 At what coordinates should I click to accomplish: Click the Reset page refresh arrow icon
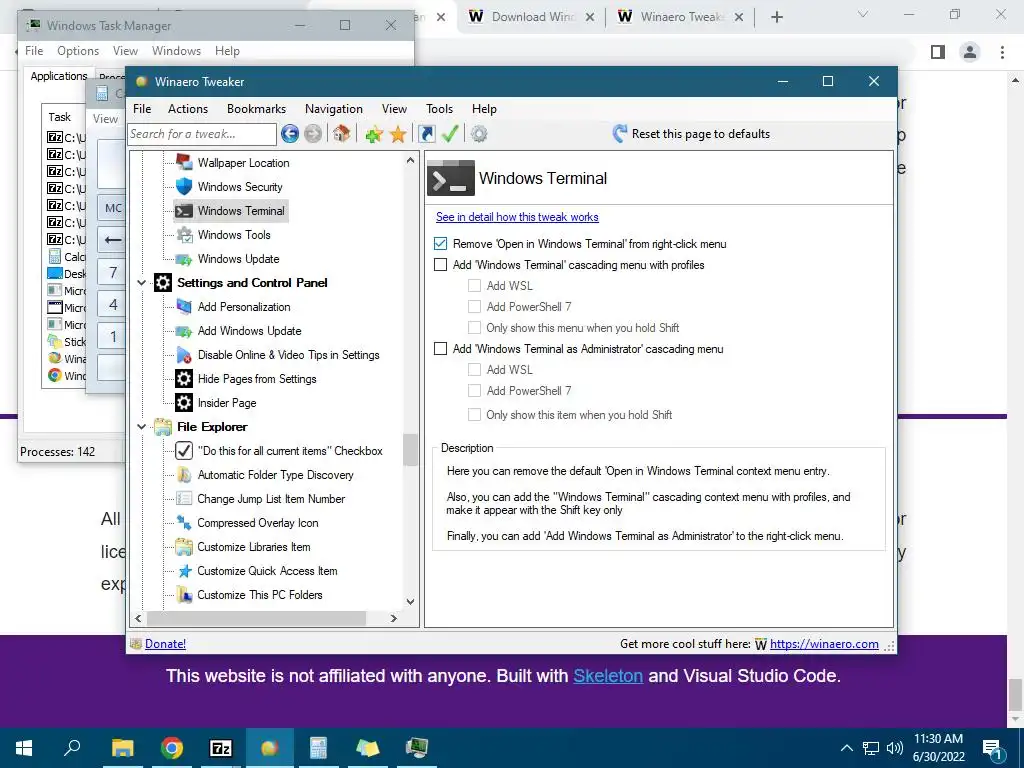tap(619, 134)
